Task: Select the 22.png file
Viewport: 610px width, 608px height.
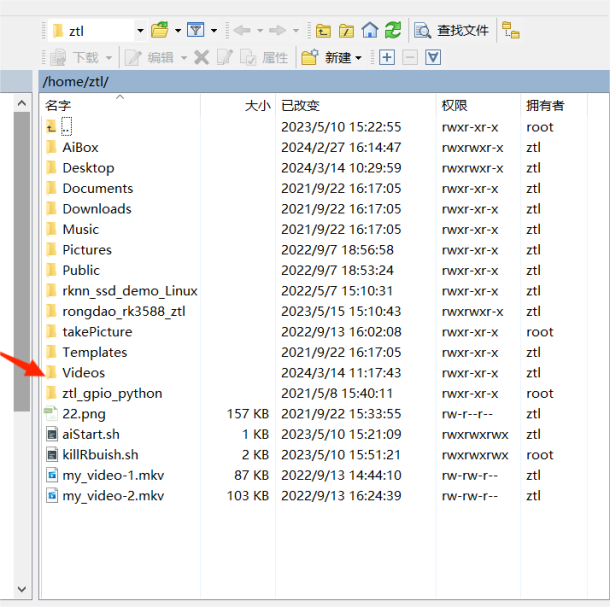Action: pyautogui.click(x=84, y=414)
